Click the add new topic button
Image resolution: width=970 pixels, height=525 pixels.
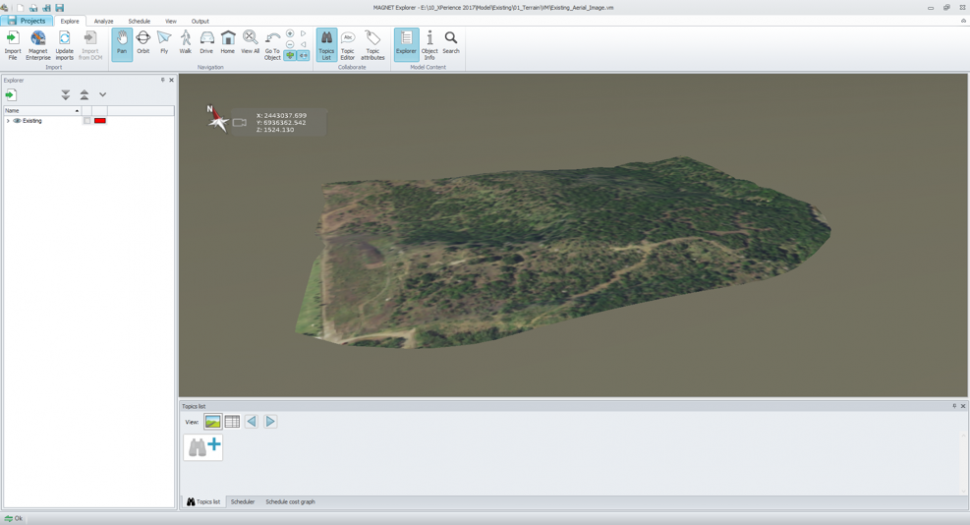point(204,447)
